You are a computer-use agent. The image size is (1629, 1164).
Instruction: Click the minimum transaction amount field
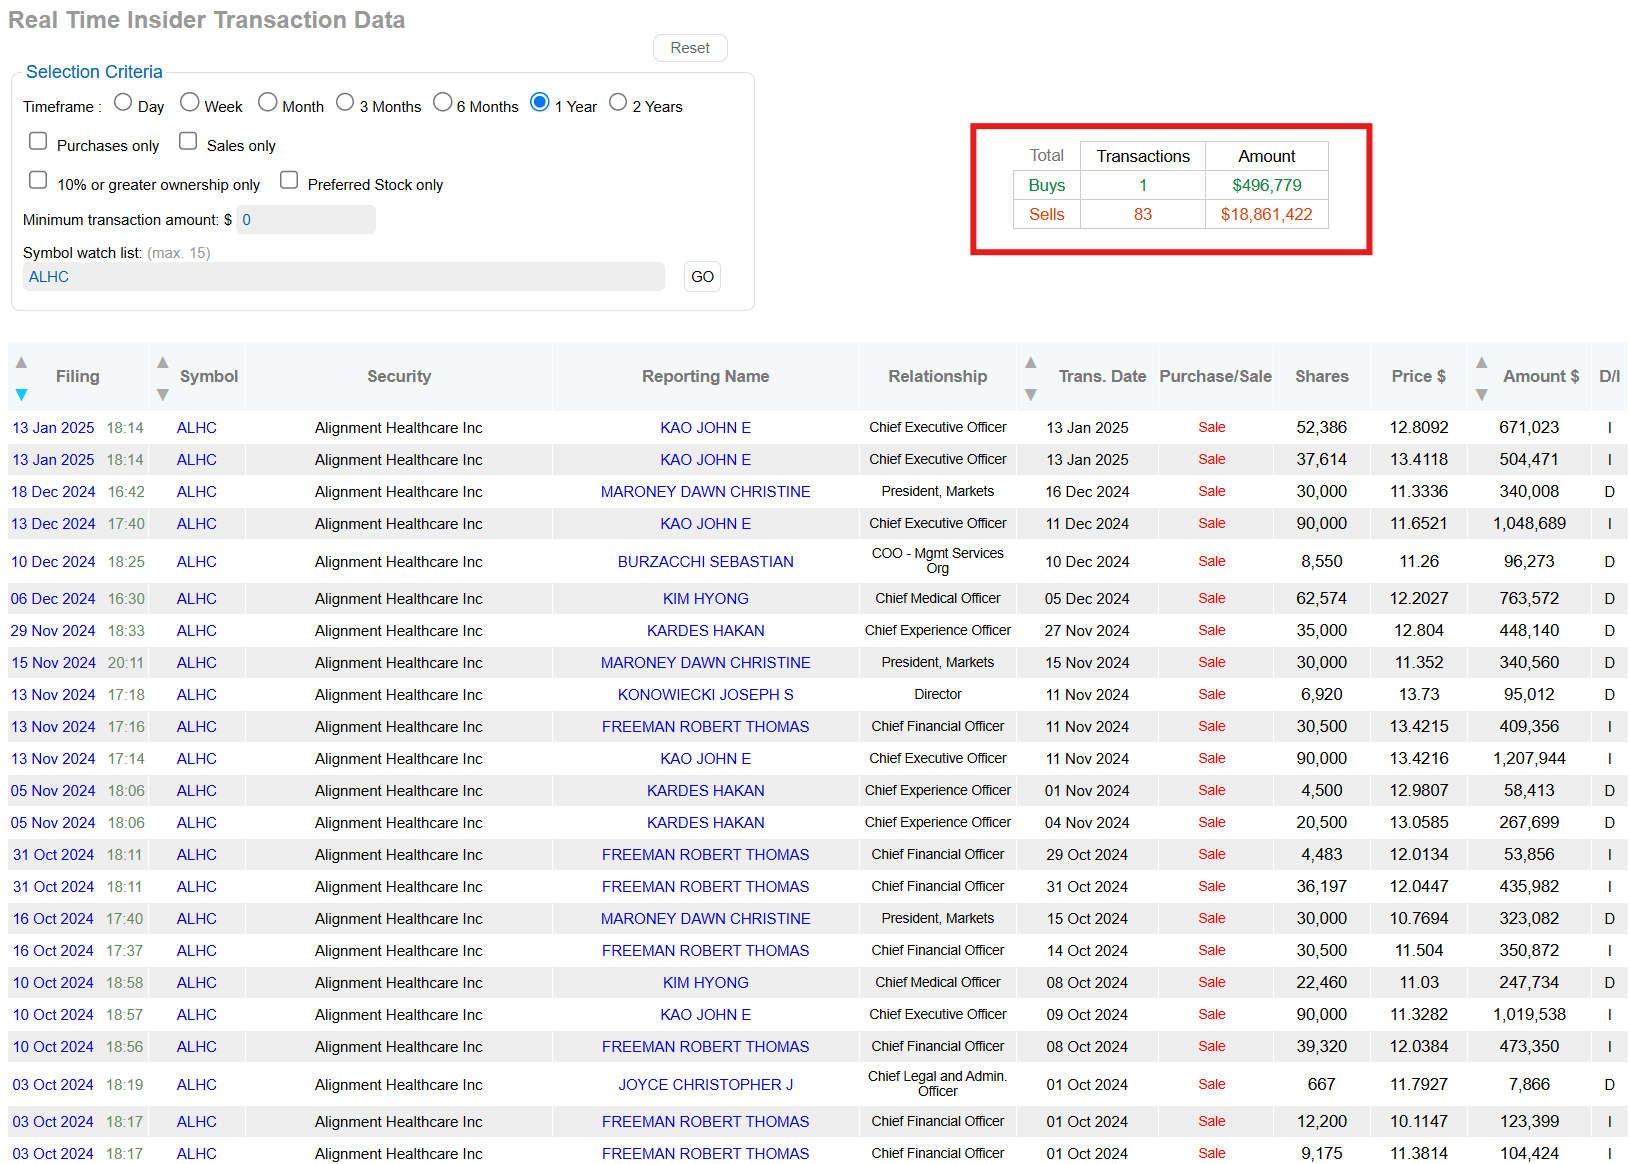pyautogui.click(x=306, y=220)
